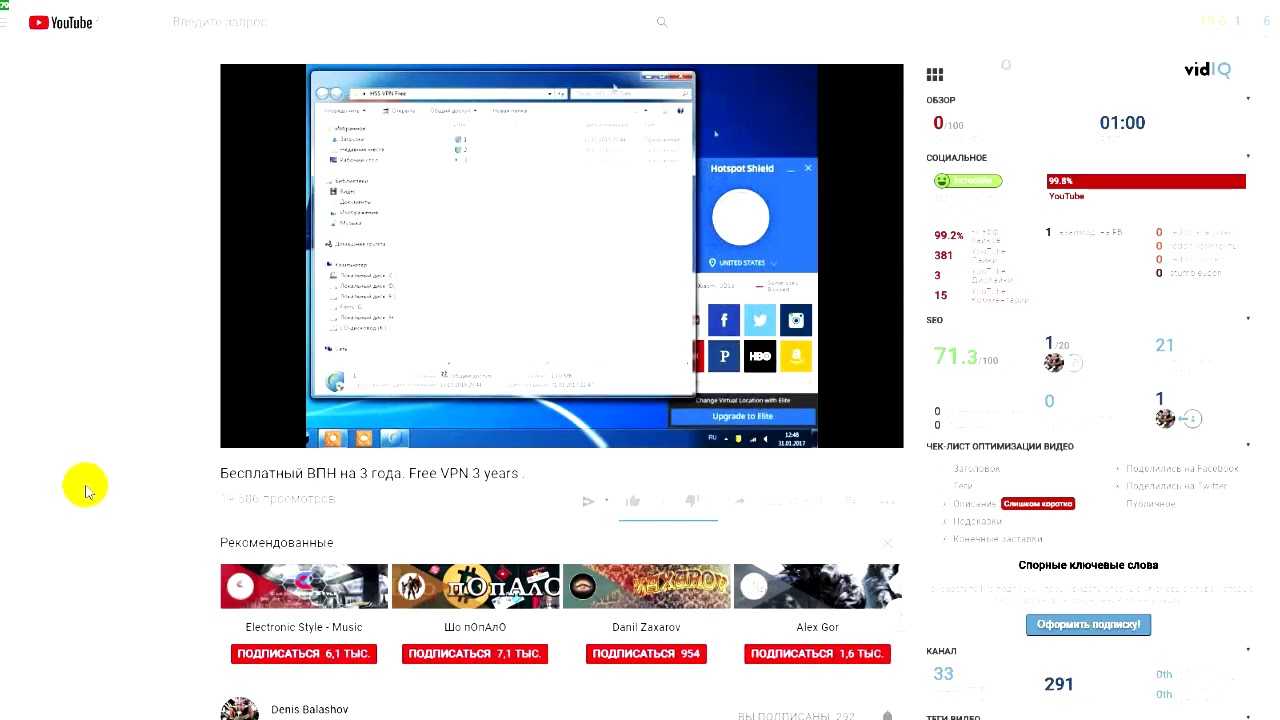Click the dislike thumbs-down icon
Screen dimensions: 1280x720
click(691, 501)
